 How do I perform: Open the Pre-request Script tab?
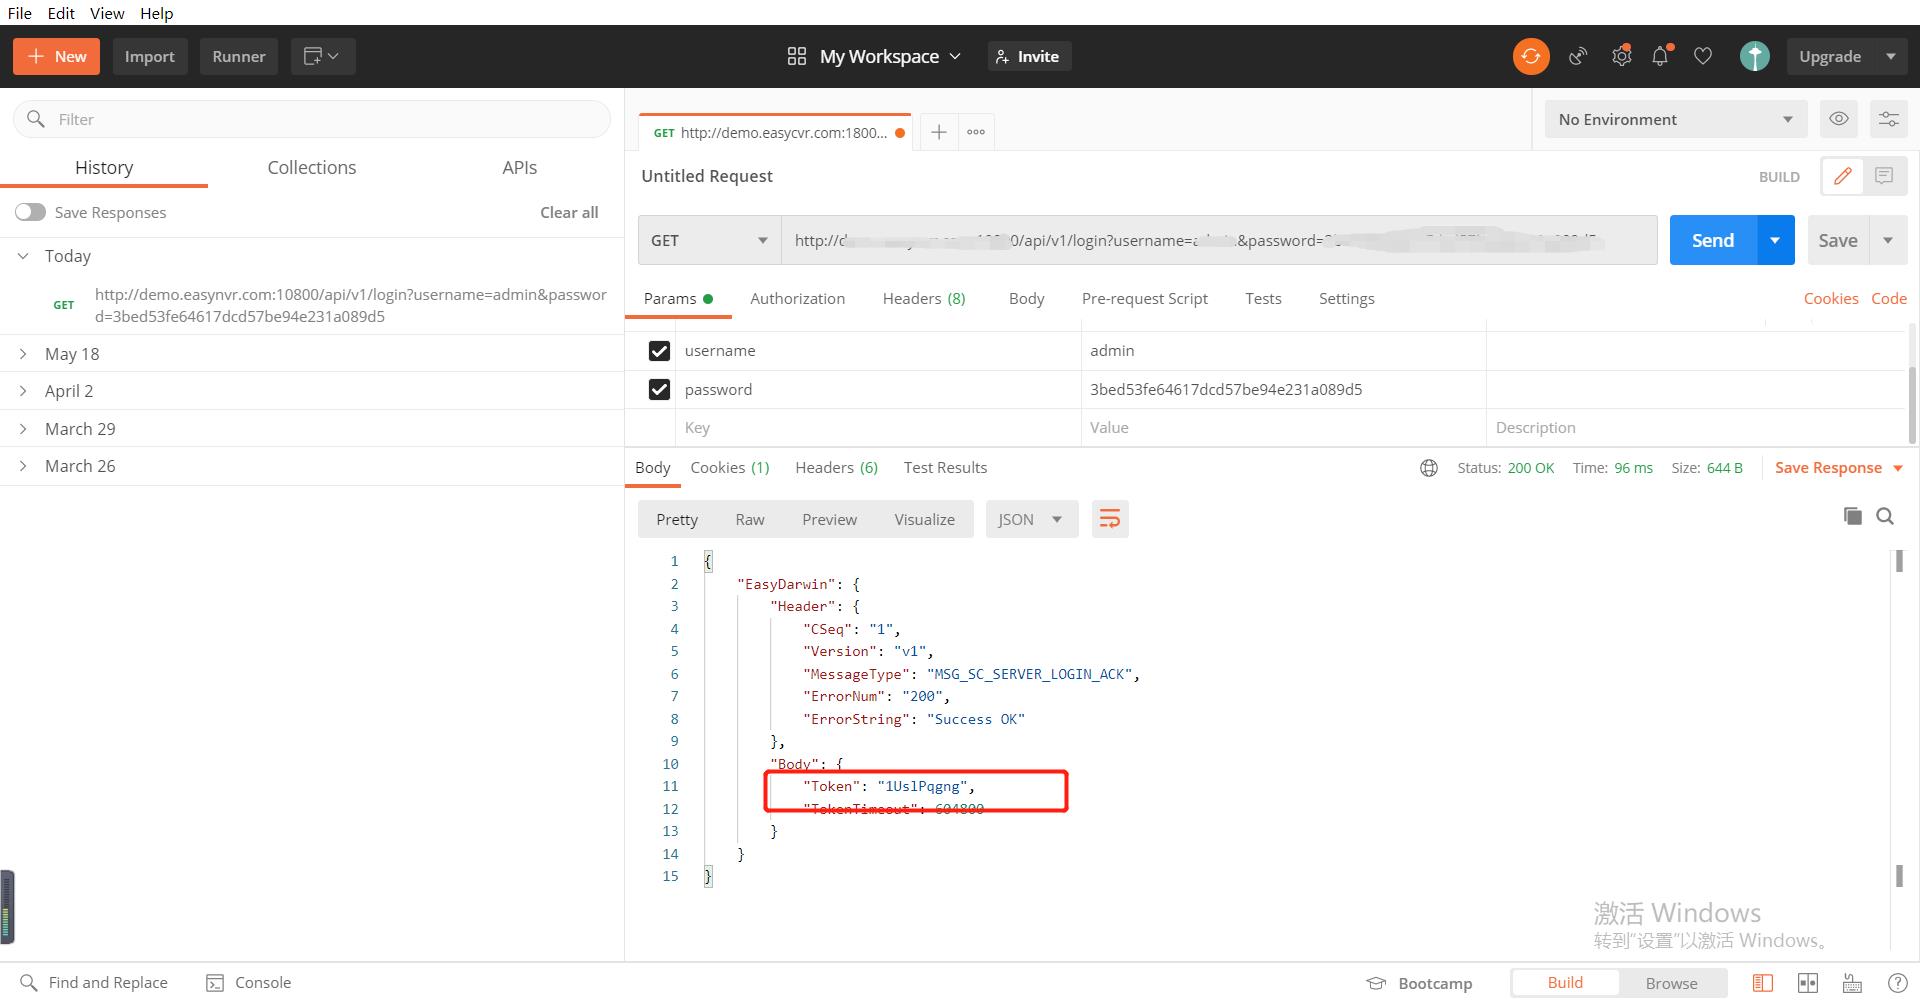tap(1145, 298)
